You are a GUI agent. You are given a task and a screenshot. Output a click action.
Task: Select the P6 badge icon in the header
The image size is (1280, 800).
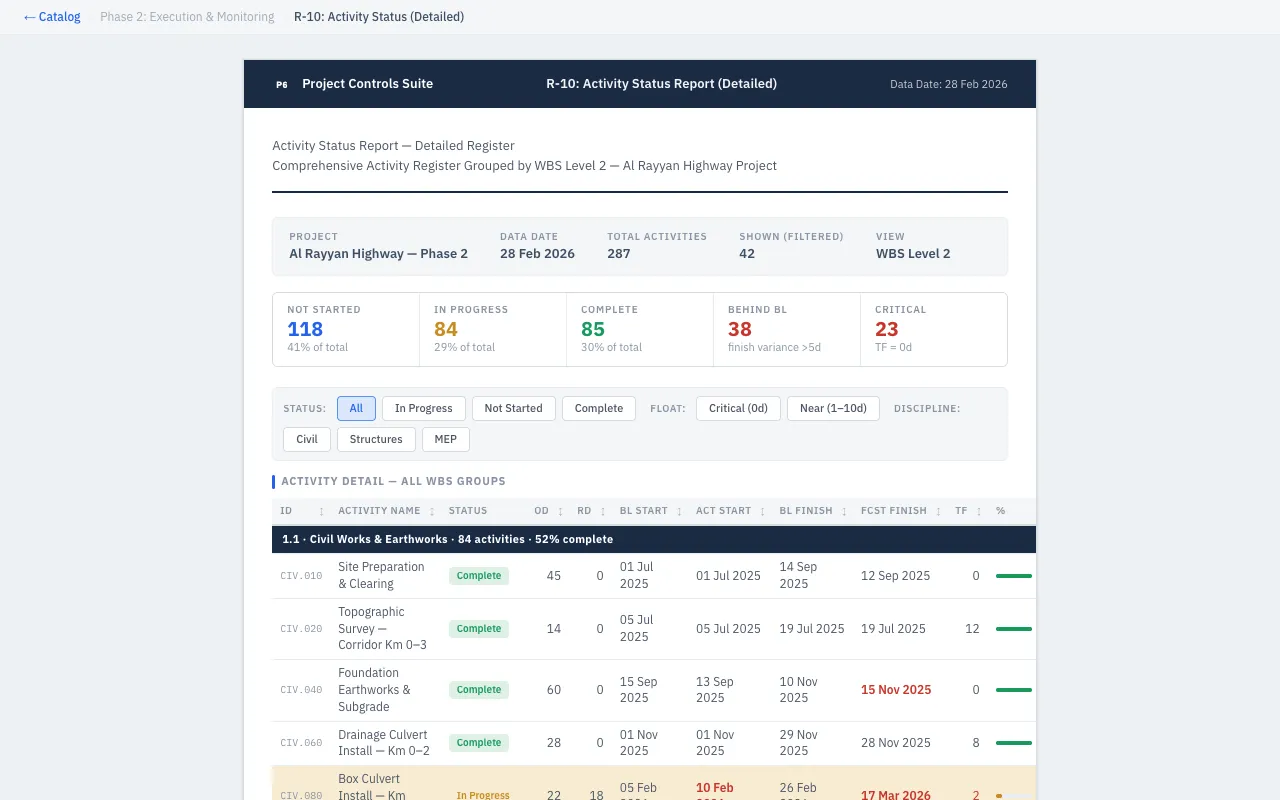point(282,84)
